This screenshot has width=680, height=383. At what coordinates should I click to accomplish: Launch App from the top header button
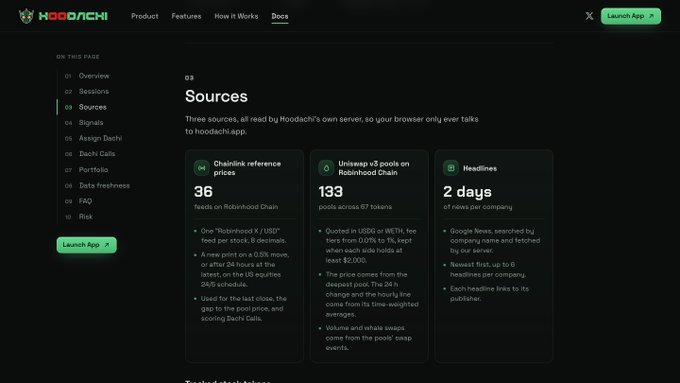tap(631, 16)
